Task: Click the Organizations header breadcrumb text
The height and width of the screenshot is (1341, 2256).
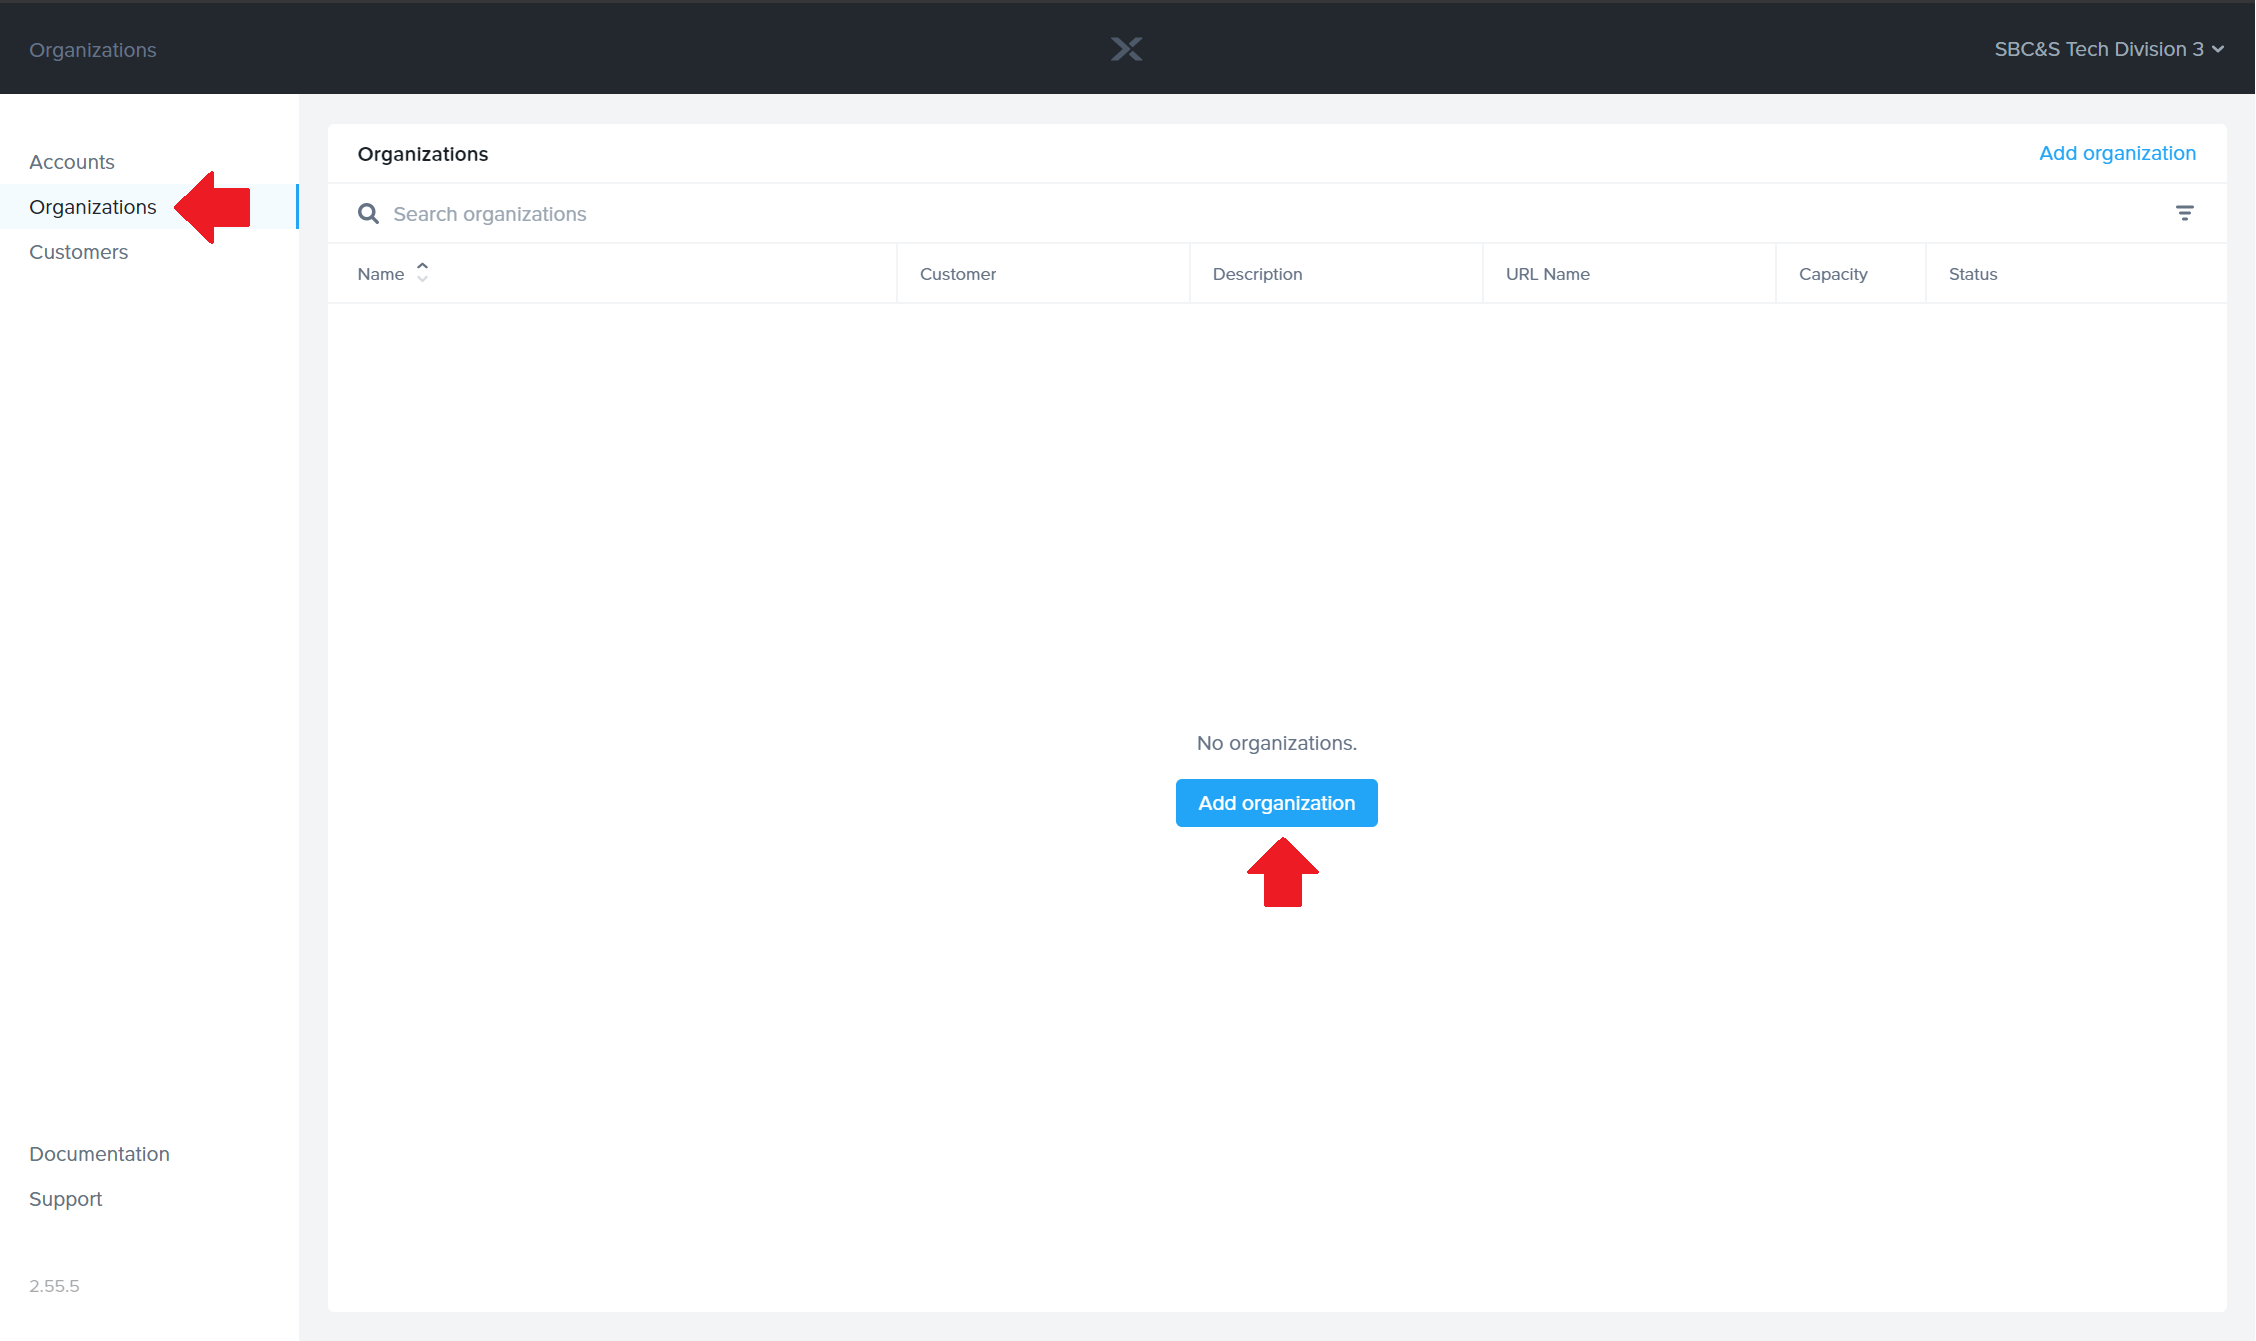Action: point(93,50)
